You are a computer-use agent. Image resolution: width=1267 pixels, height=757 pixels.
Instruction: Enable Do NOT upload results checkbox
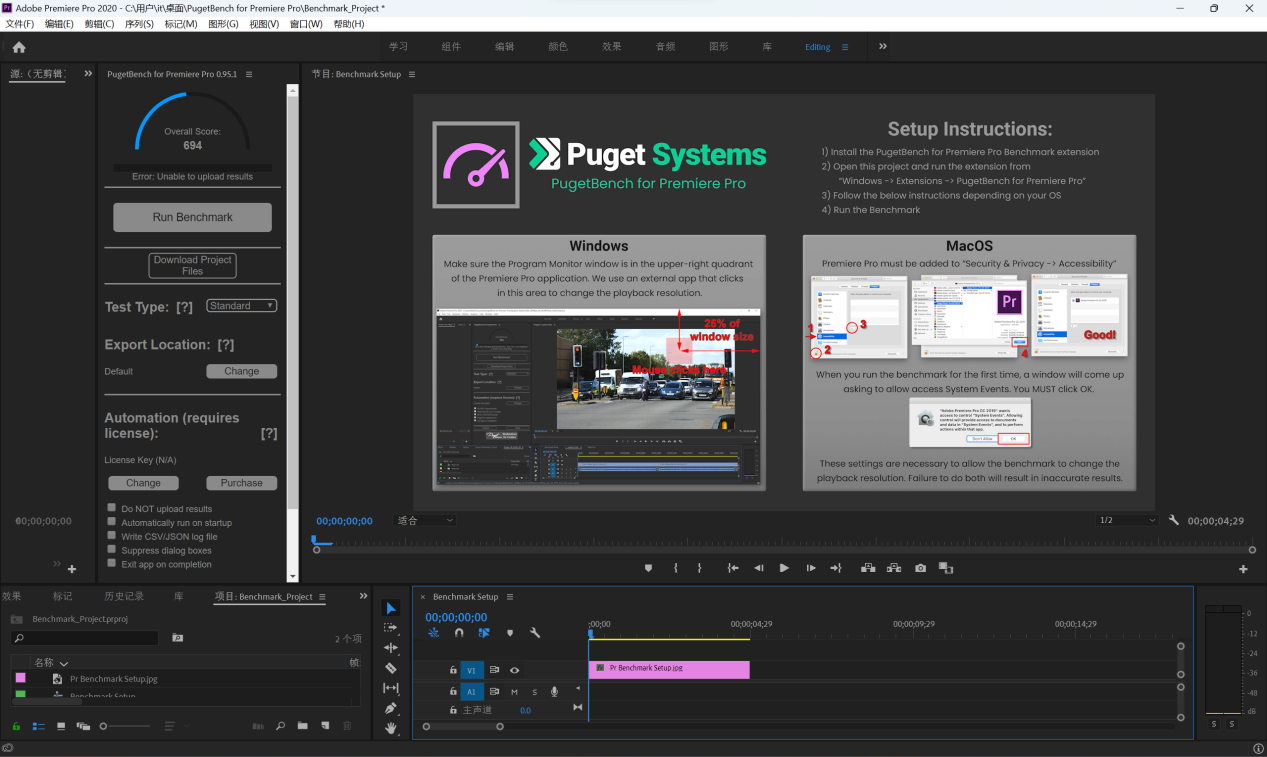[112, 508]
